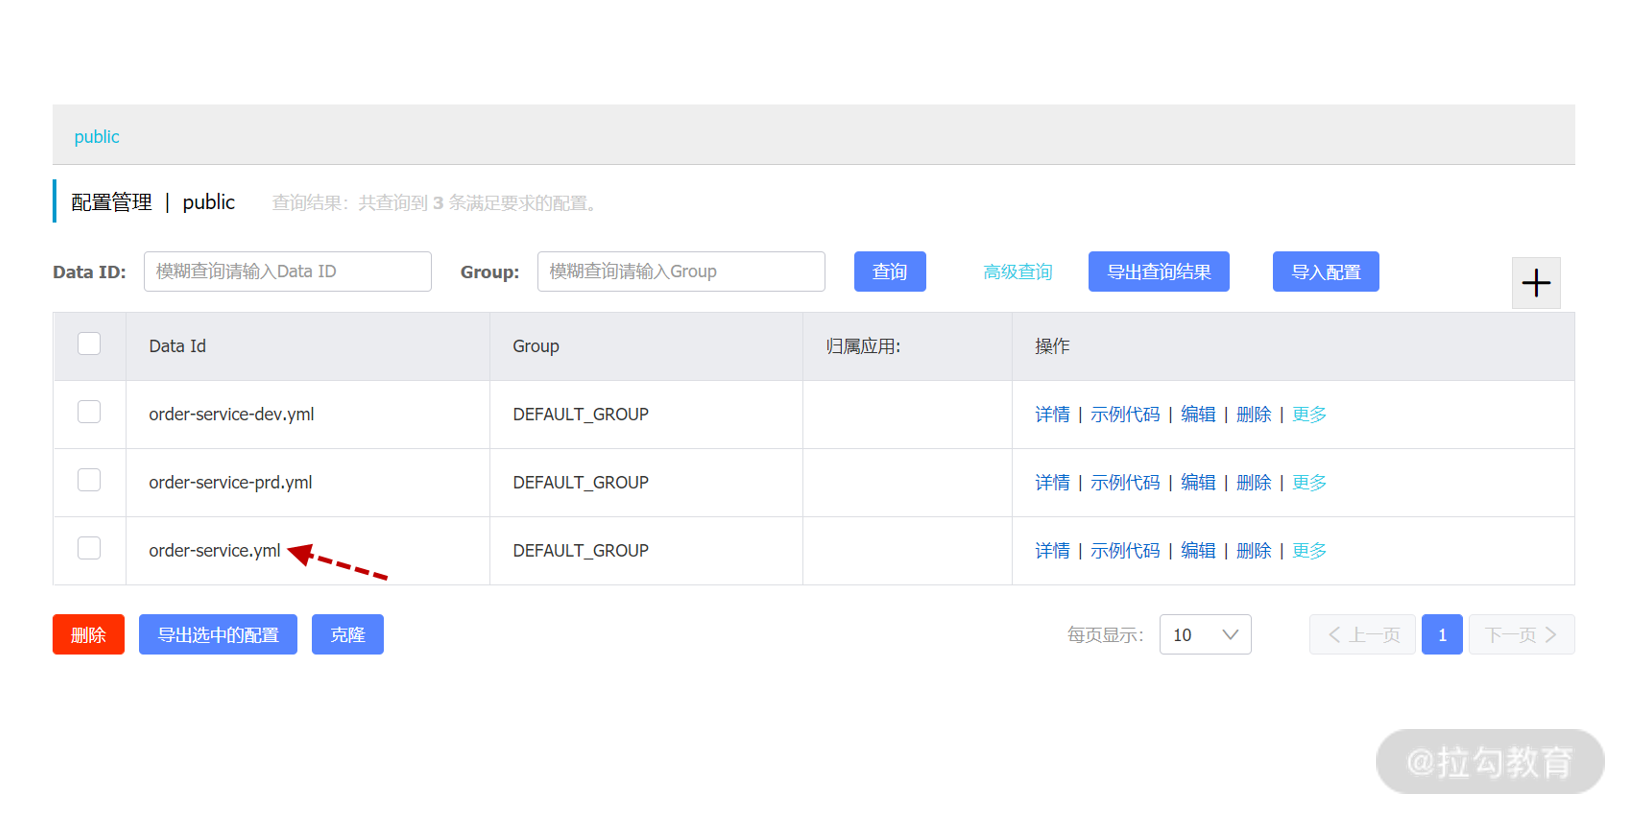Click the 下一页 next page button
The image size is (1626, 815).
1522,634
